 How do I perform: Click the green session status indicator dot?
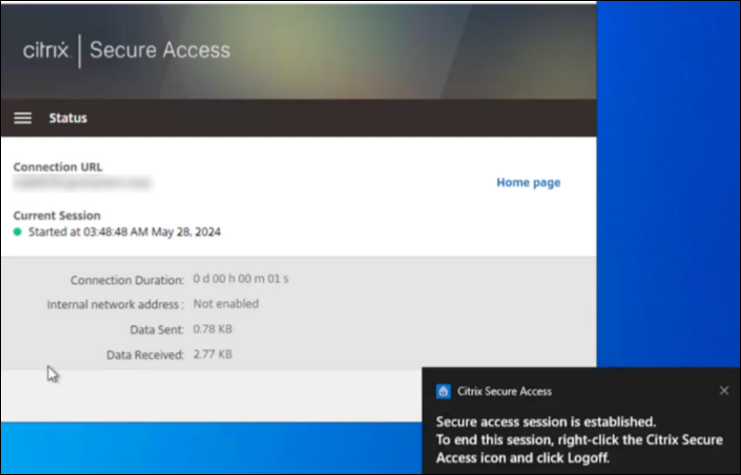click(17, 232)
